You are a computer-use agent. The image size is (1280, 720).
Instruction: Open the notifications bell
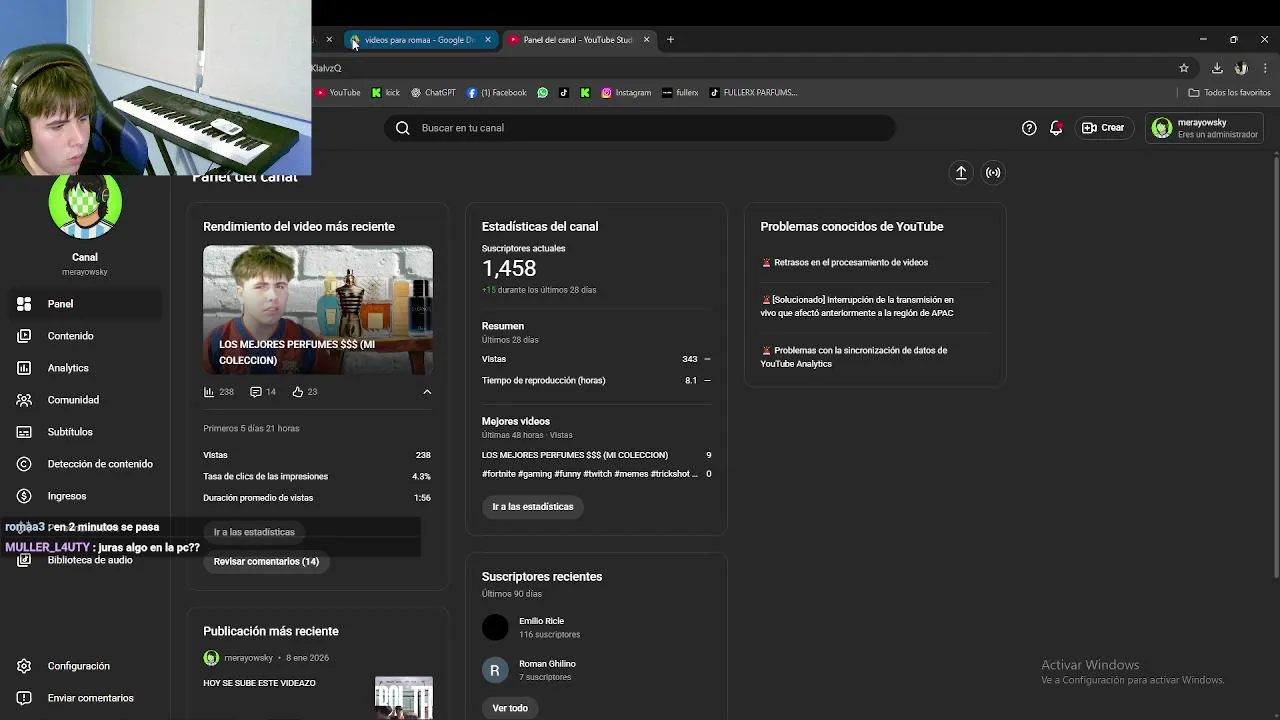(x=1056, y=128)
